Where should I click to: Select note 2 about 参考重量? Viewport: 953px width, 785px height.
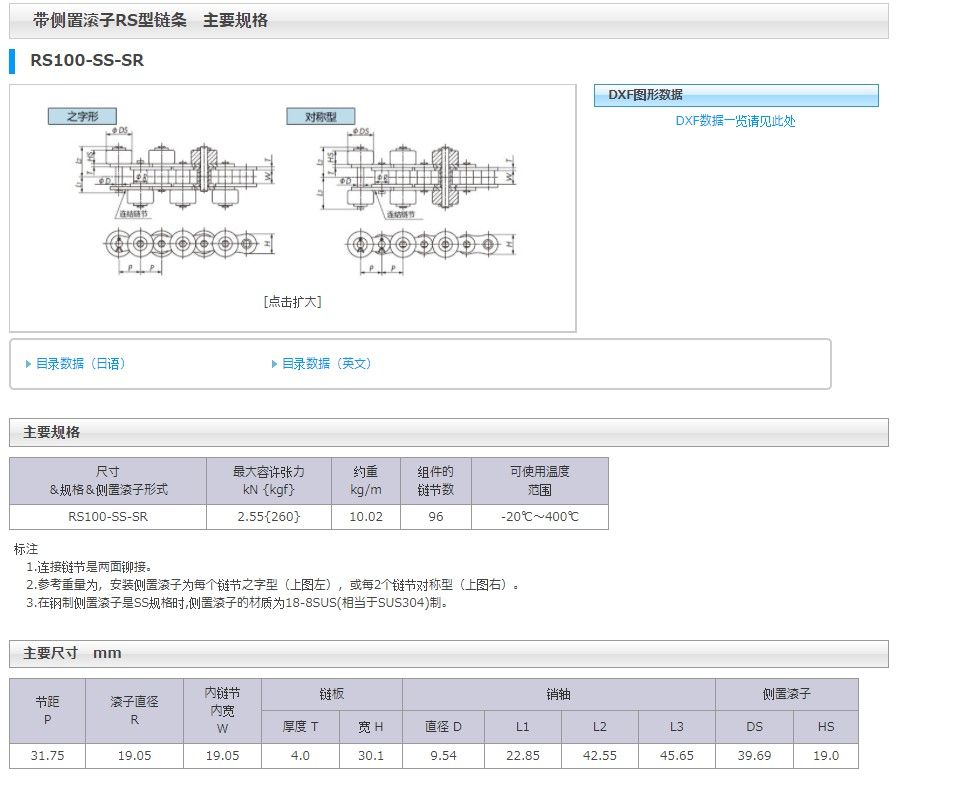click(273, 585)
